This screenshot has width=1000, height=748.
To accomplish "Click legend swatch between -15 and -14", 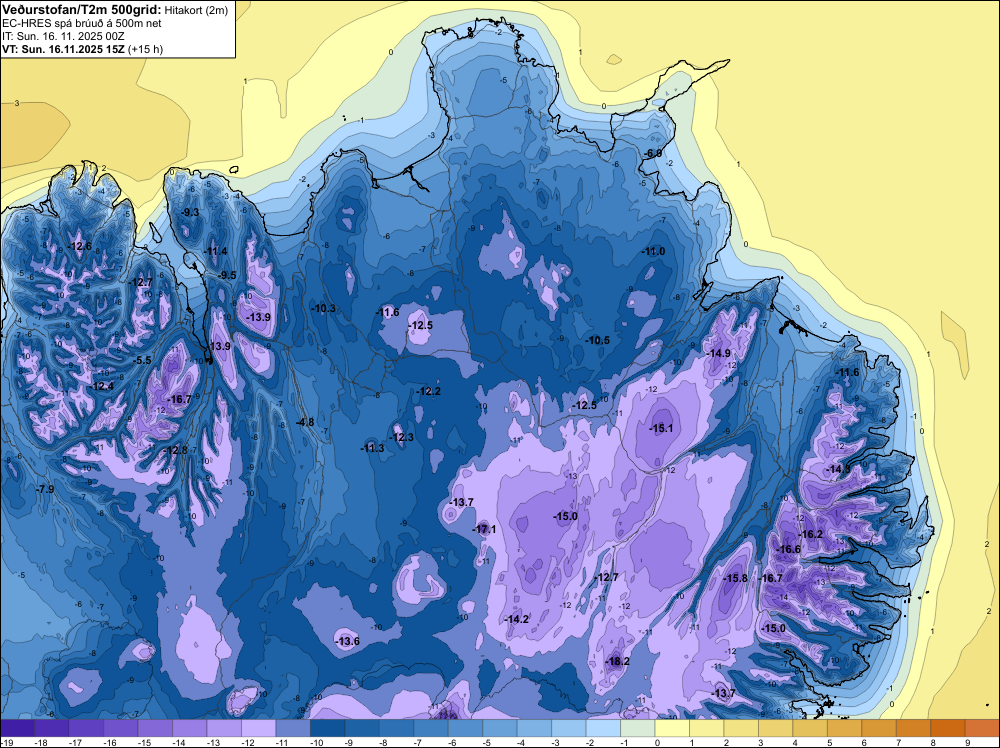I will tap(155, 728).
